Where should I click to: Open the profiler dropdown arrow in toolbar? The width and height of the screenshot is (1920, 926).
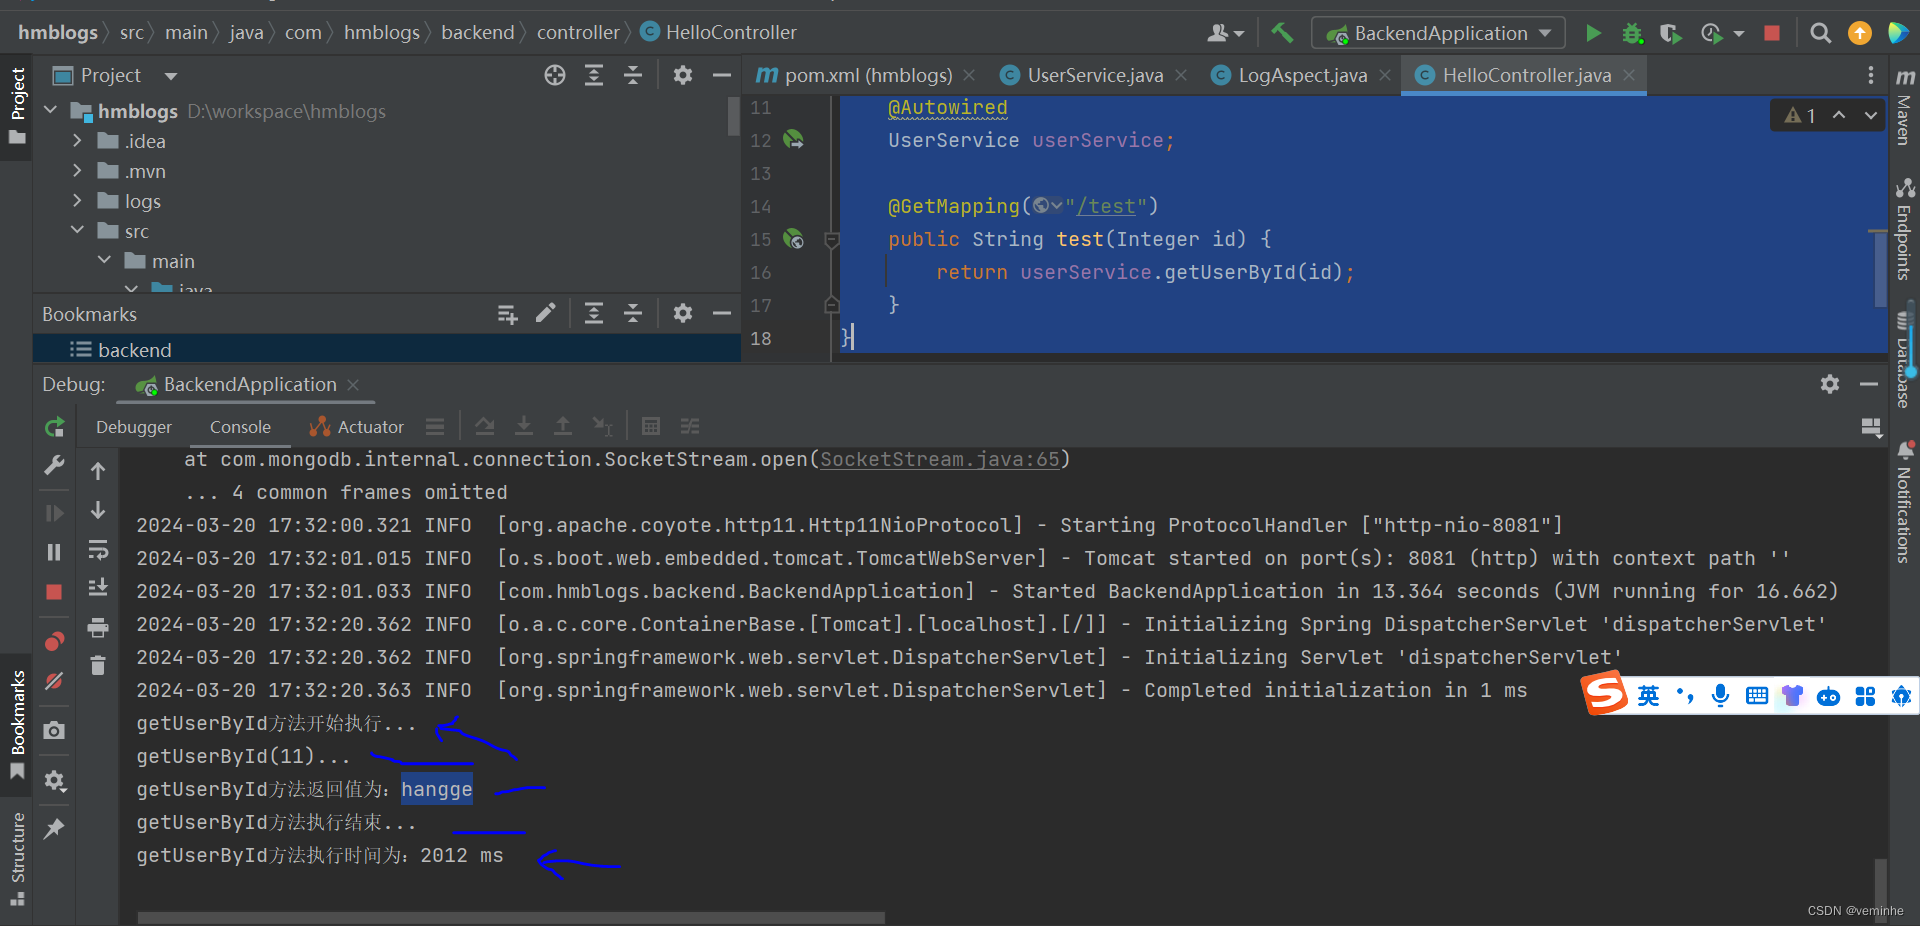1737,33
